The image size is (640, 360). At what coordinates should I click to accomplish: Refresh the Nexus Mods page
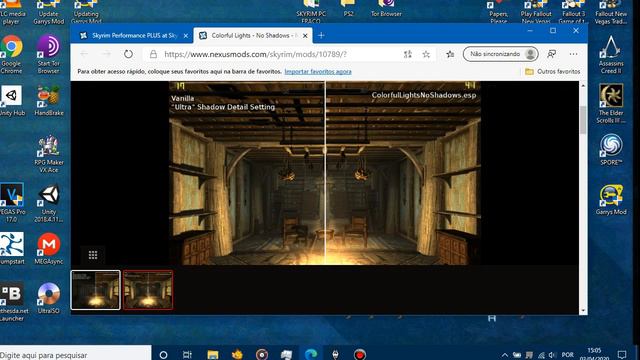click(x=128, y=54)
